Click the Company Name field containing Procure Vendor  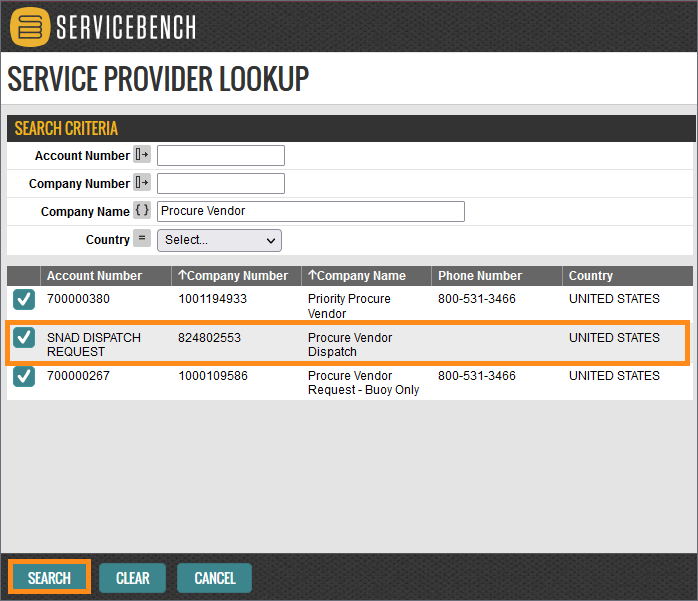tap(311, 211)
